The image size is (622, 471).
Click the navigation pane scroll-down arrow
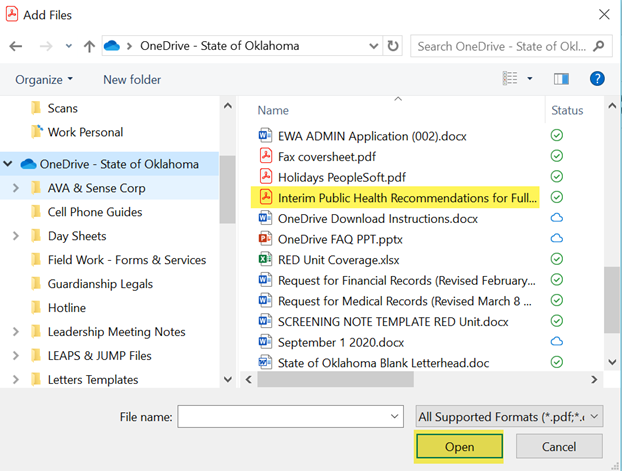coord(228,379)
